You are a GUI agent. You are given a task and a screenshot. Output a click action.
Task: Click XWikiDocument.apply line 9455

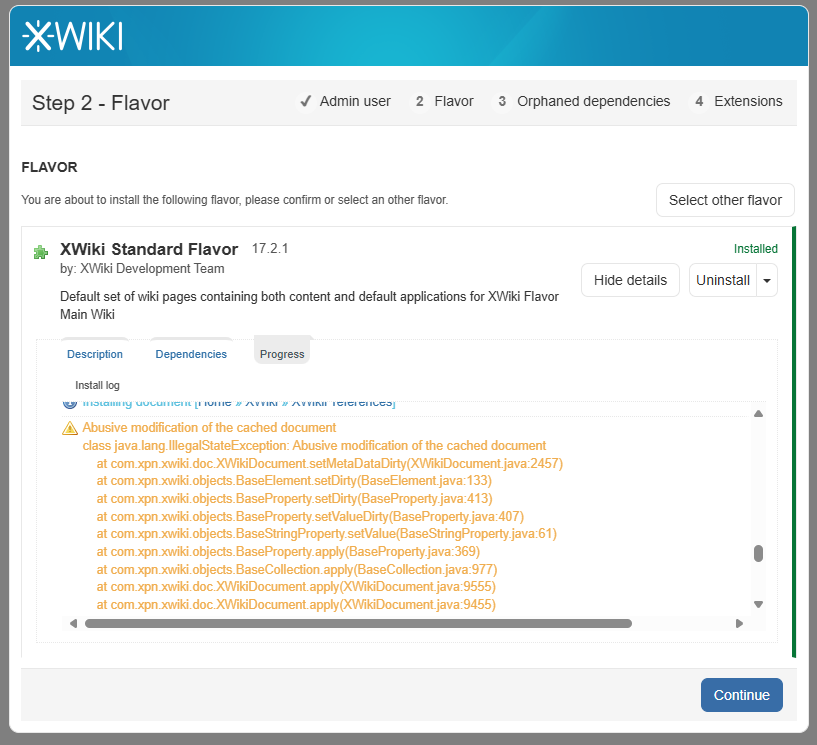(x=296, y=604)
